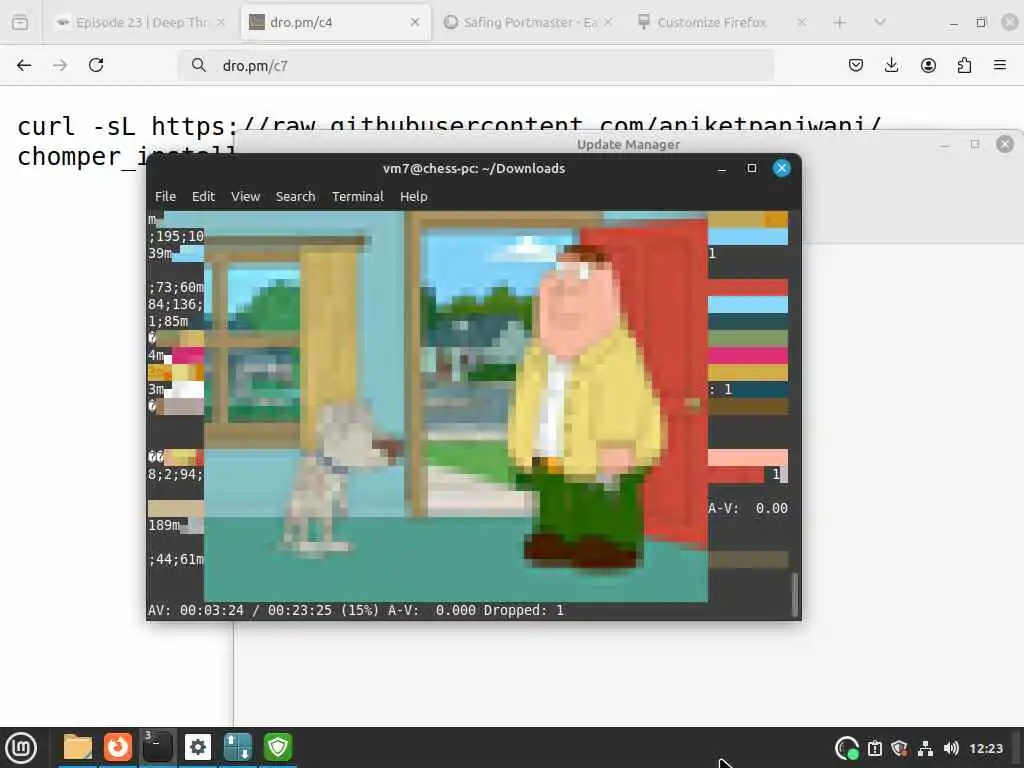The image size is (1024, 768).
Task: Click the Firefox icon in the taskbar
Action: tap(118, 747)
